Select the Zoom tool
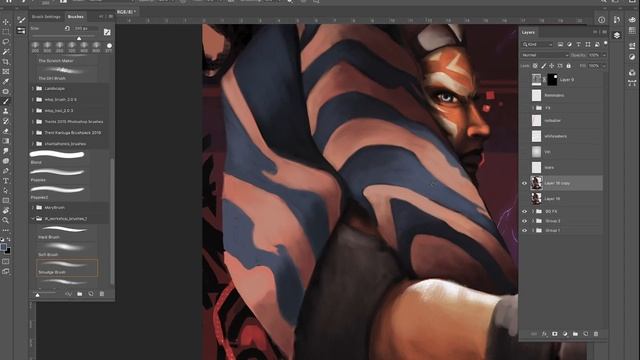Viewport: 640px width, 360px height. point(6,220)
